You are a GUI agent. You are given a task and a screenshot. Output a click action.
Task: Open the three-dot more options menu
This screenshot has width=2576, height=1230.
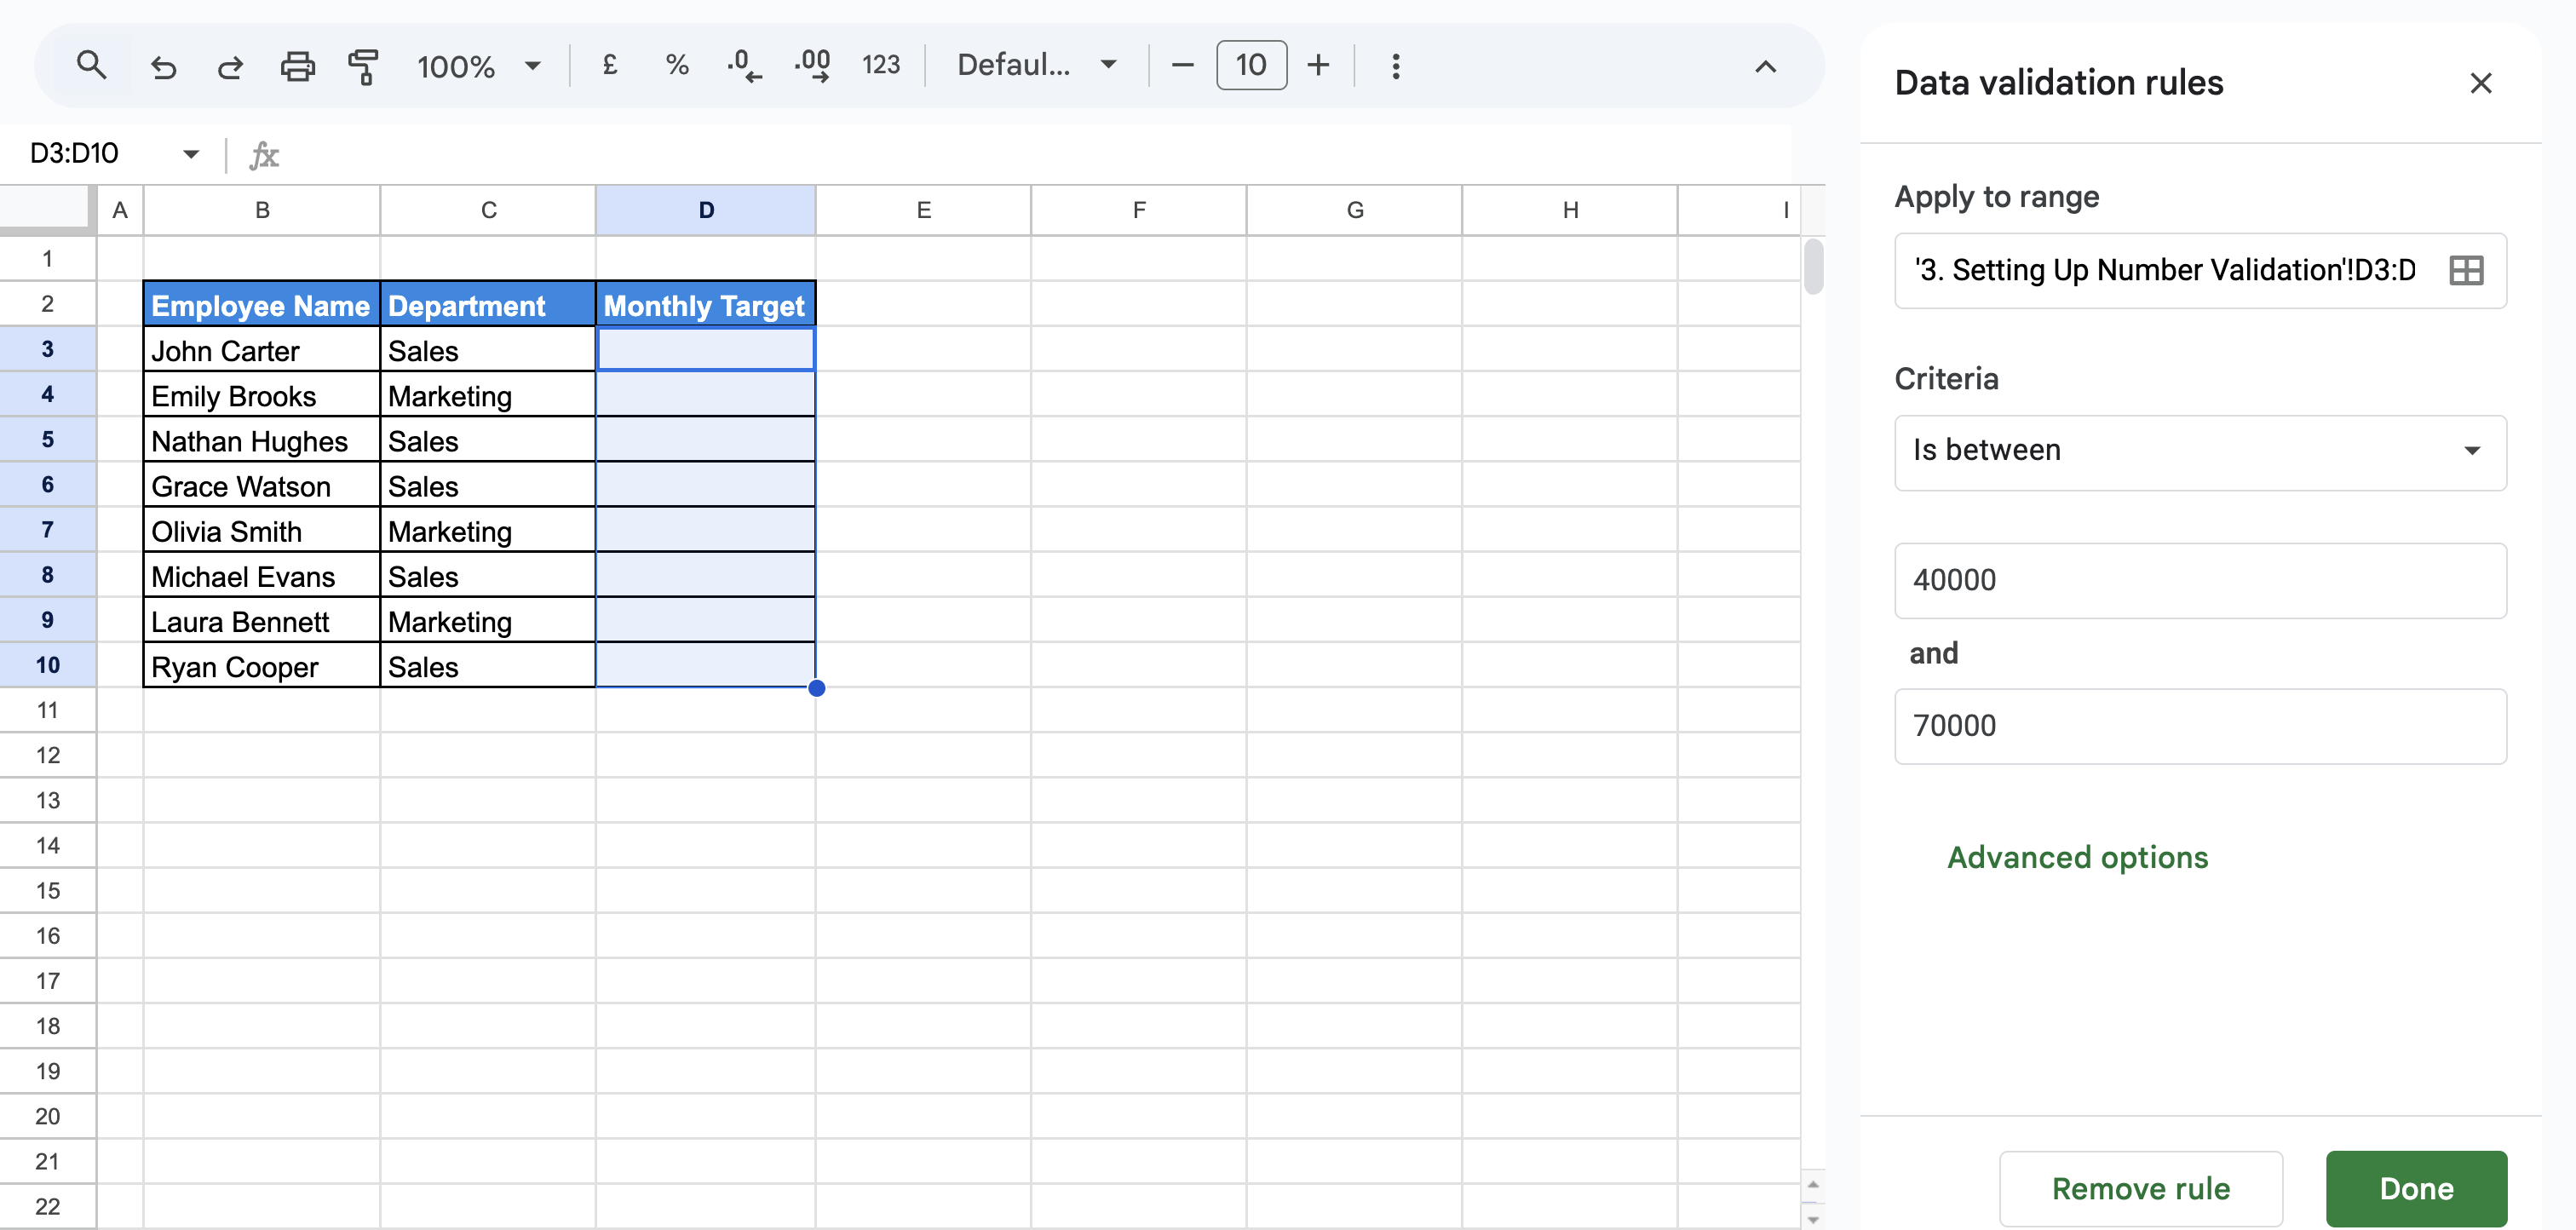(1395, 66)
